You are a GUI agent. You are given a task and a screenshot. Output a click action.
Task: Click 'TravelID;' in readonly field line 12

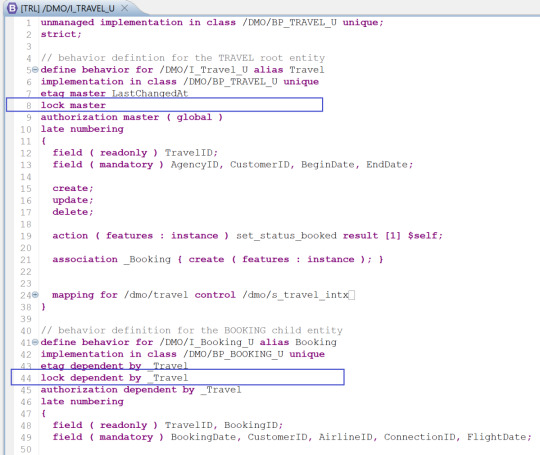[191, 153]
